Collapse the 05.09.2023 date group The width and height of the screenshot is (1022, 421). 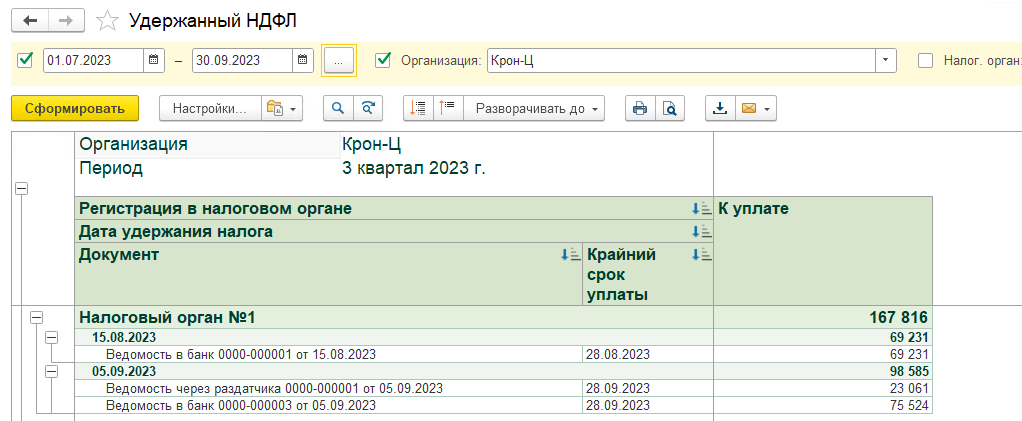pyautogui.click(x=50, y=371)
